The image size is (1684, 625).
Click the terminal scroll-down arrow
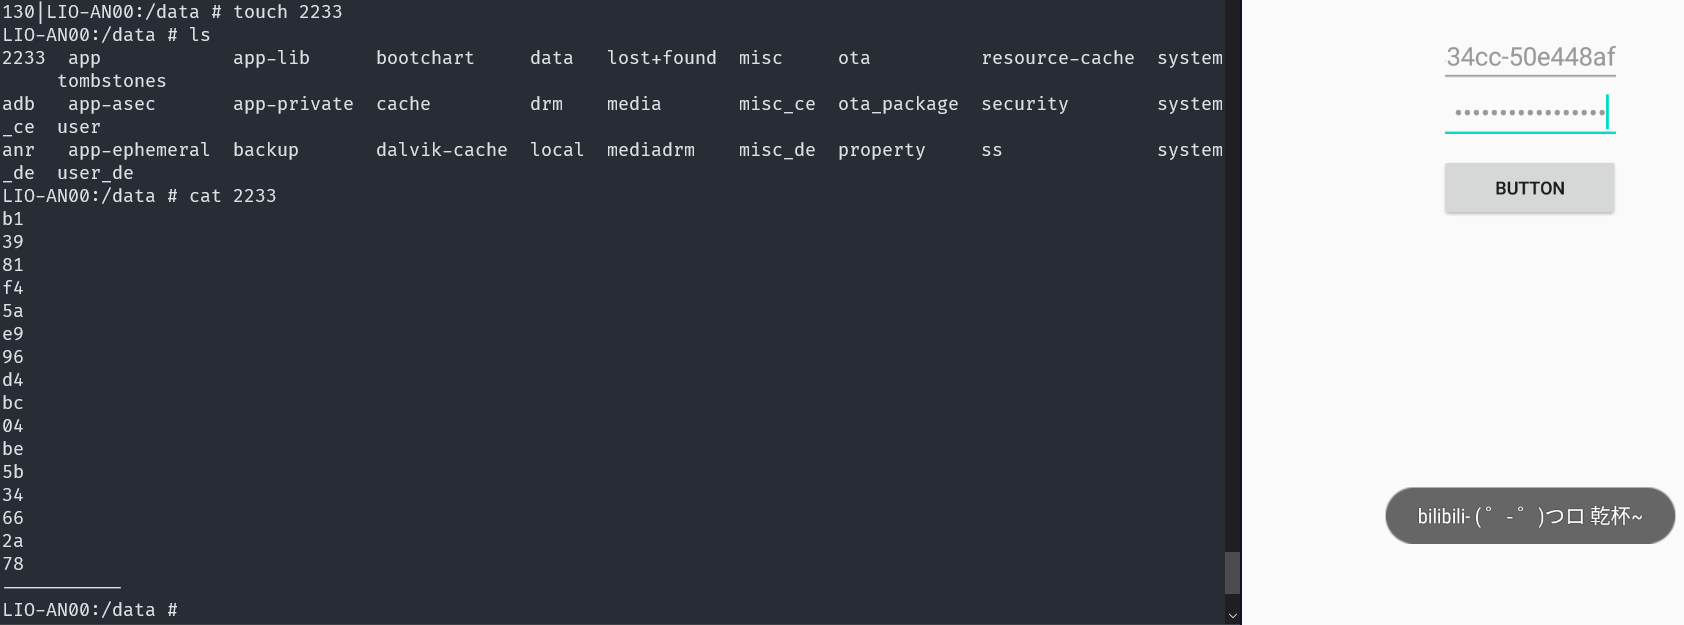click(1232, 616)
